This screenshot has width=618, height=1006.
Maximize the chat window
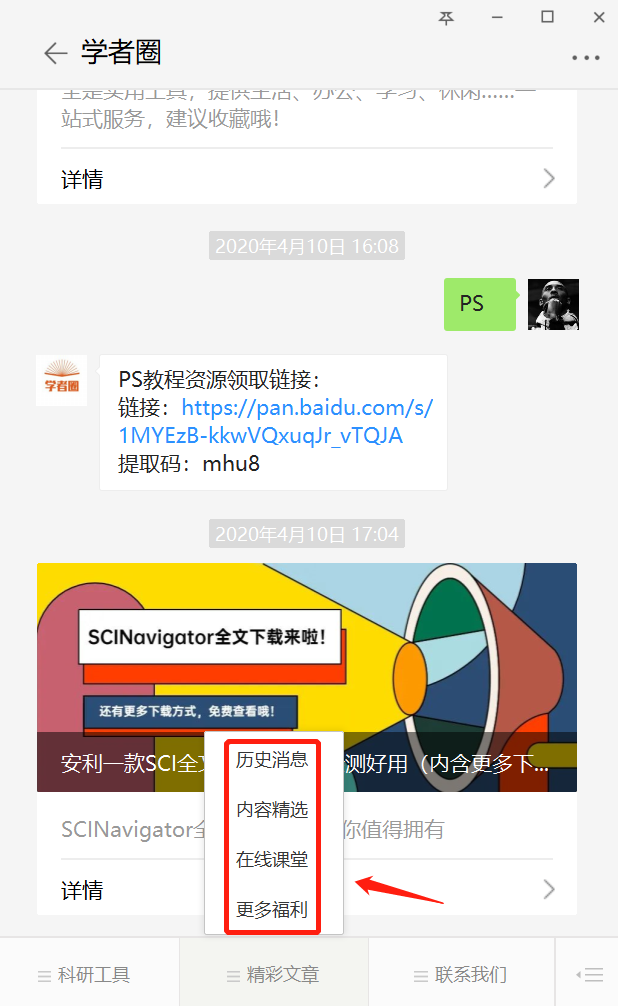[x=547, y=17]
